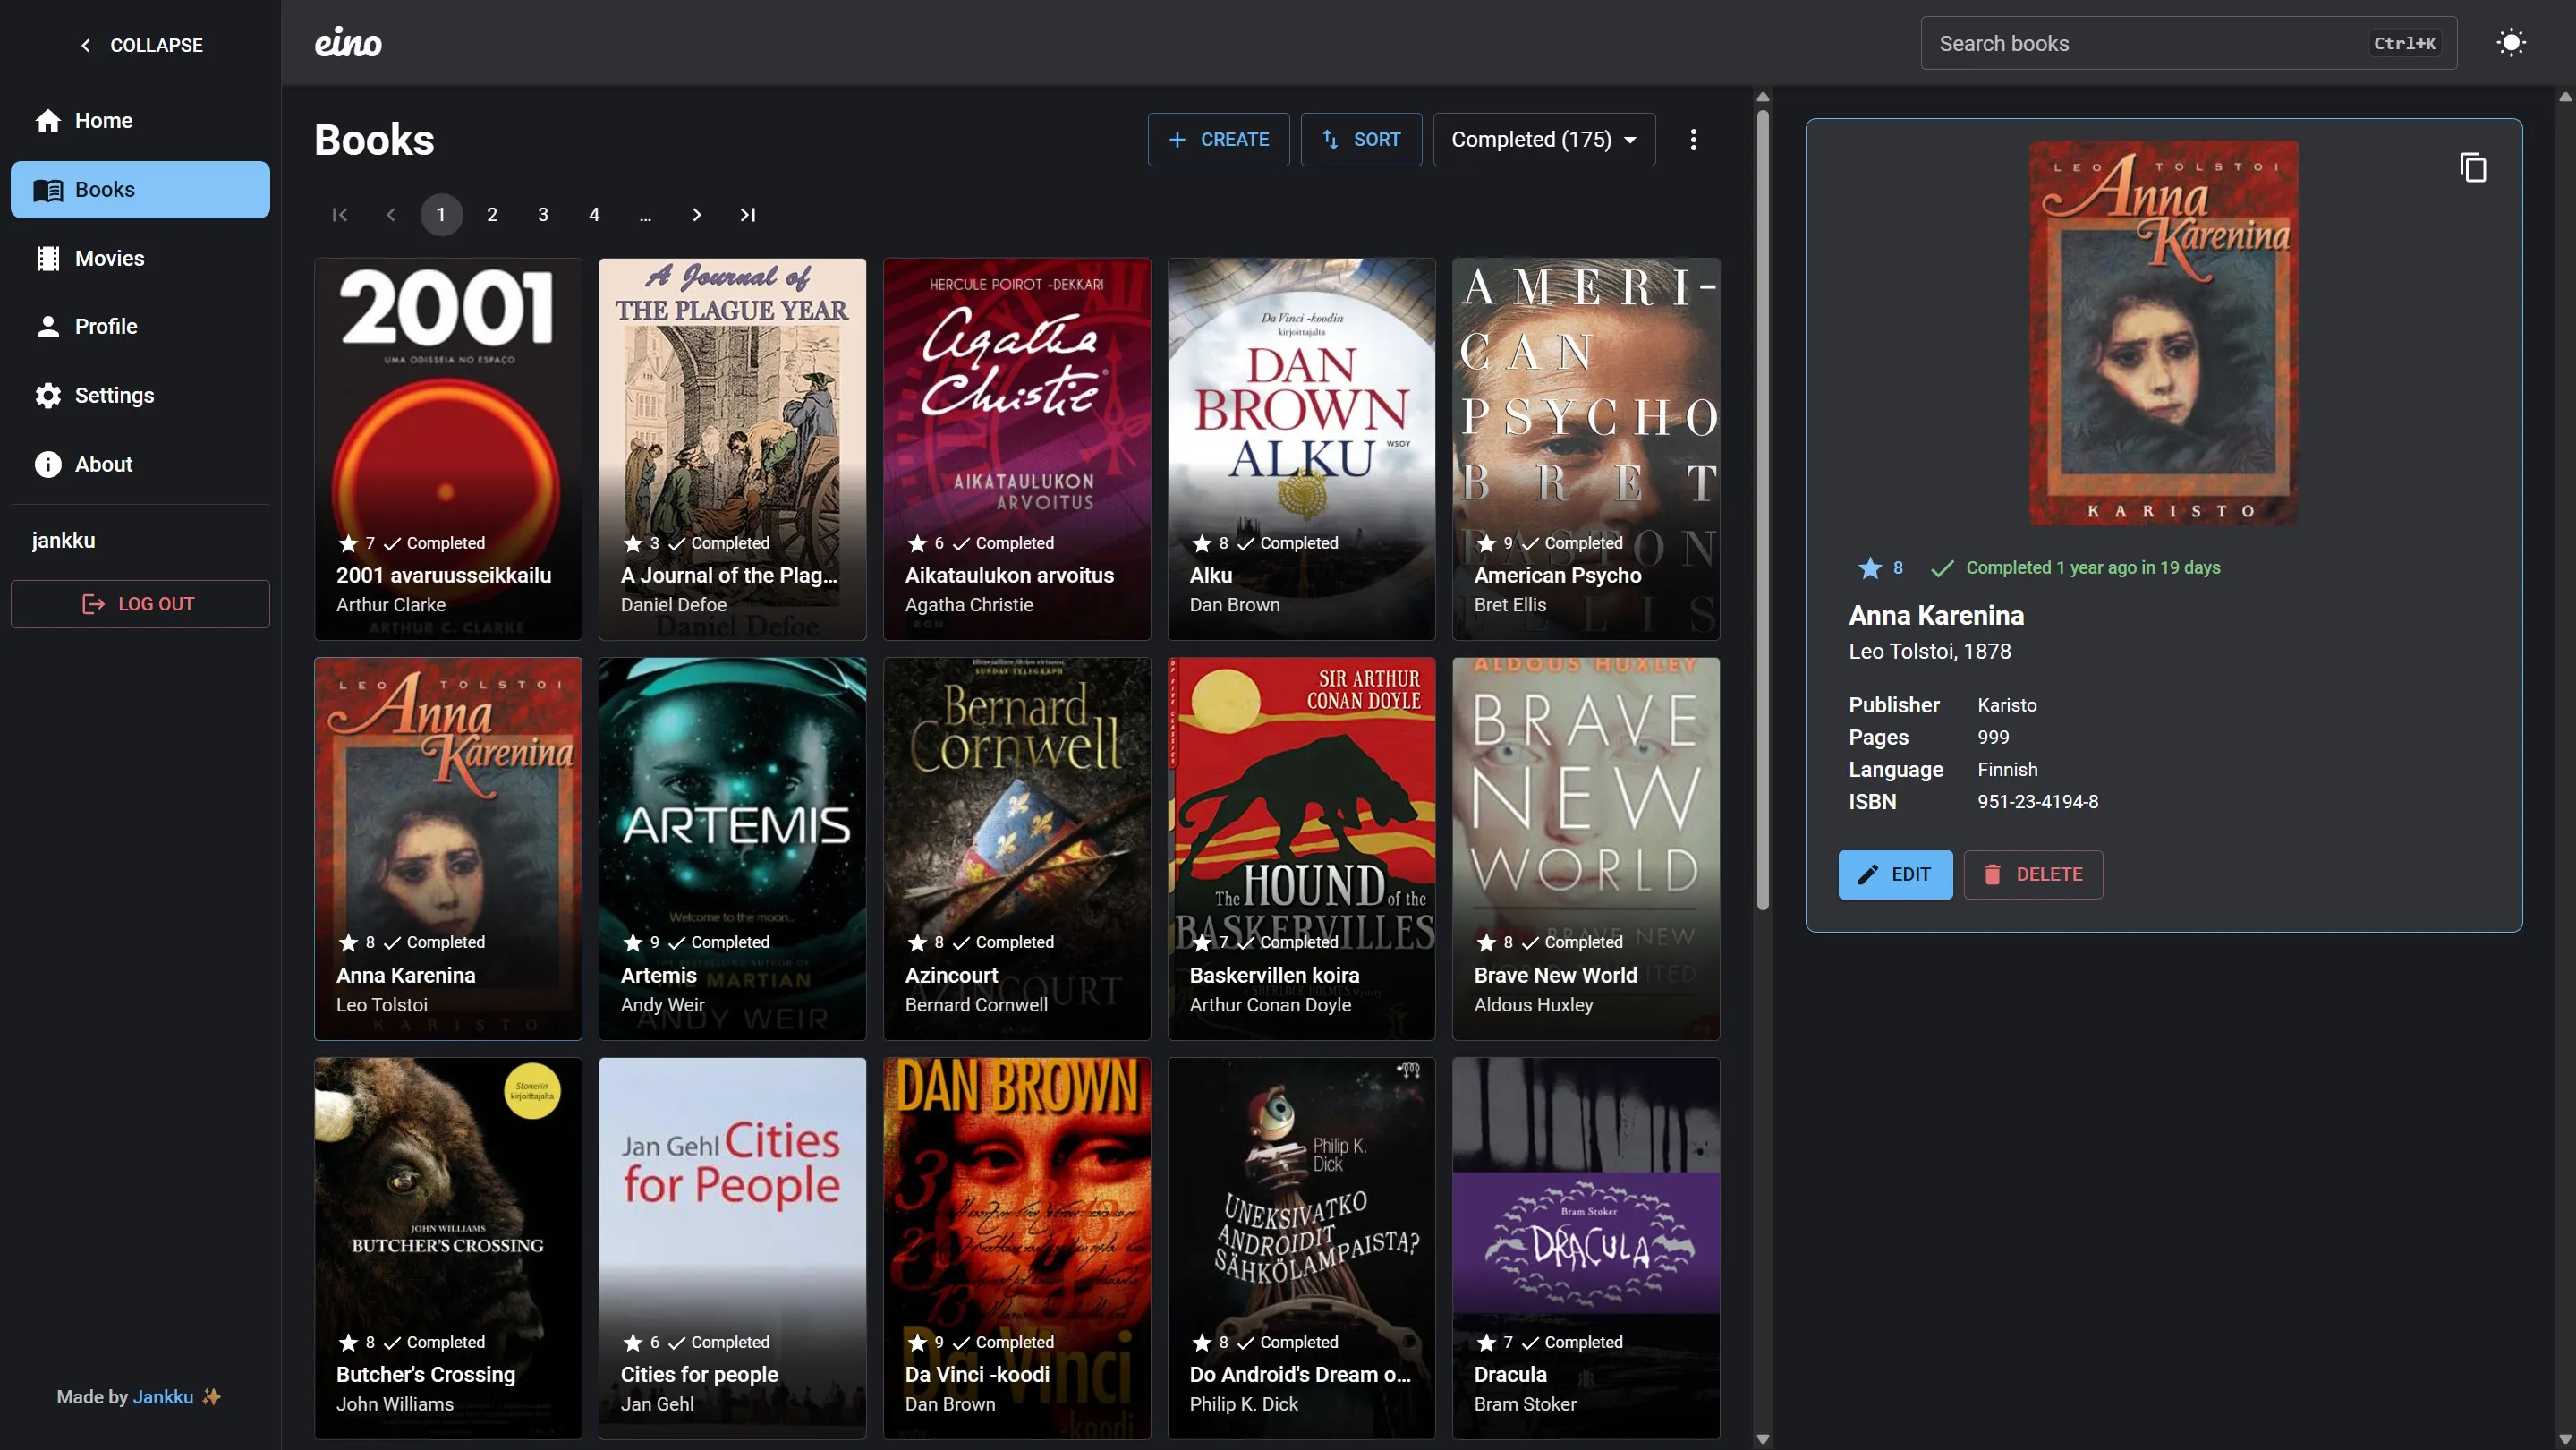The image size is (2576, 1450).
Task: Open the Butcher's Crossing book card
Action: 448,1248
